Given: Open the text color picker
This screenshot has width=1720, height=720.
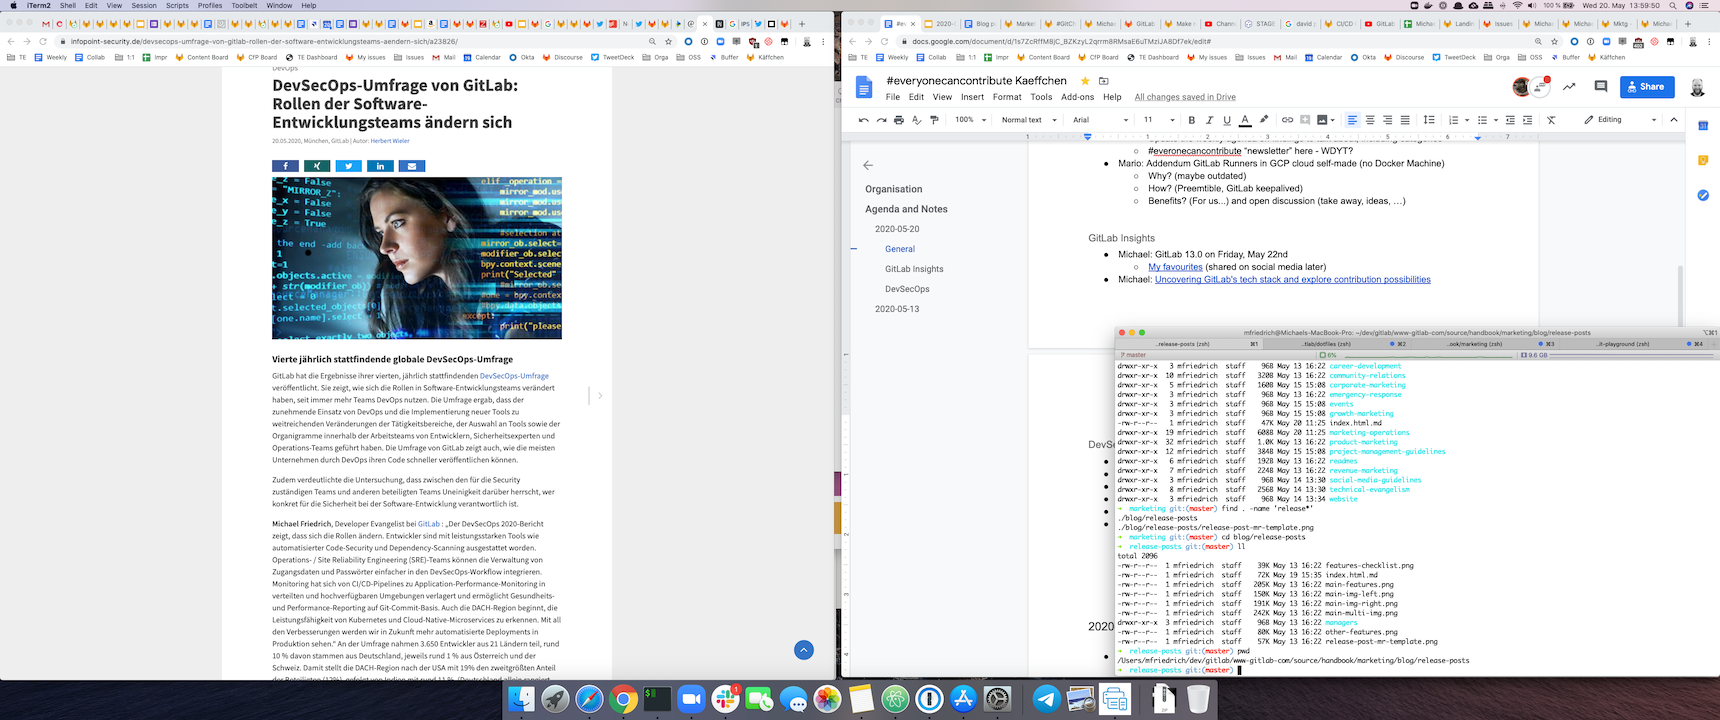Looking at the screenshot, I should (x=1245, y=120).
